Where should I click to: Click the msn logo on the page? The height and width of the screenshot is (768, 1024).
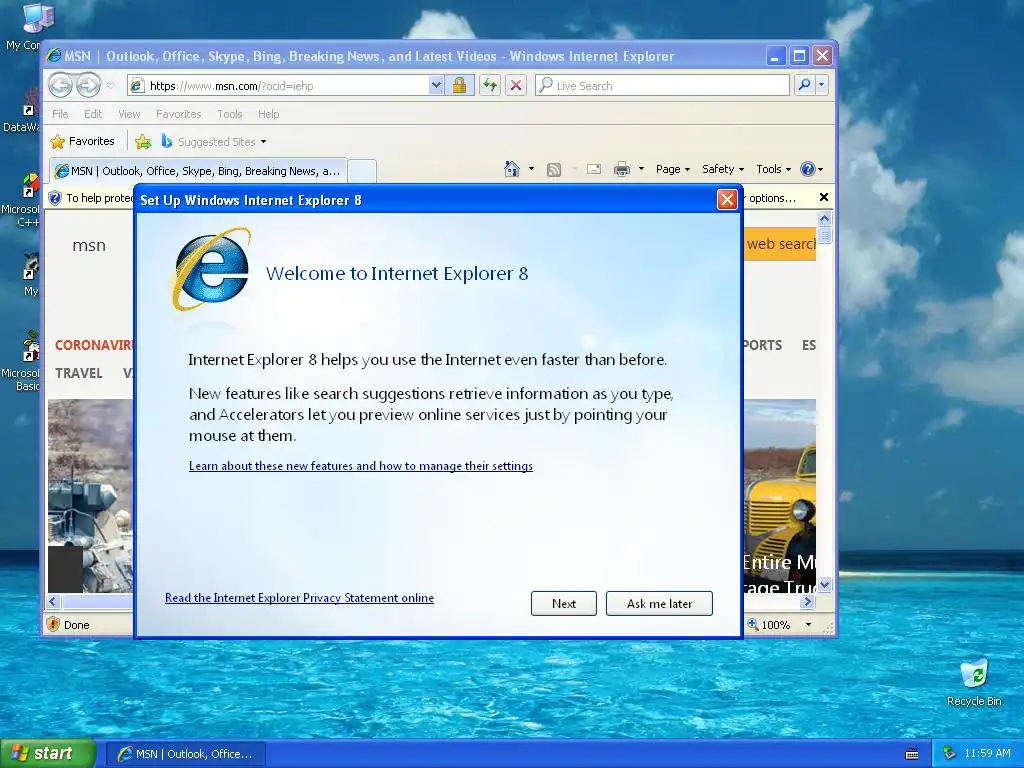(89, 246)
